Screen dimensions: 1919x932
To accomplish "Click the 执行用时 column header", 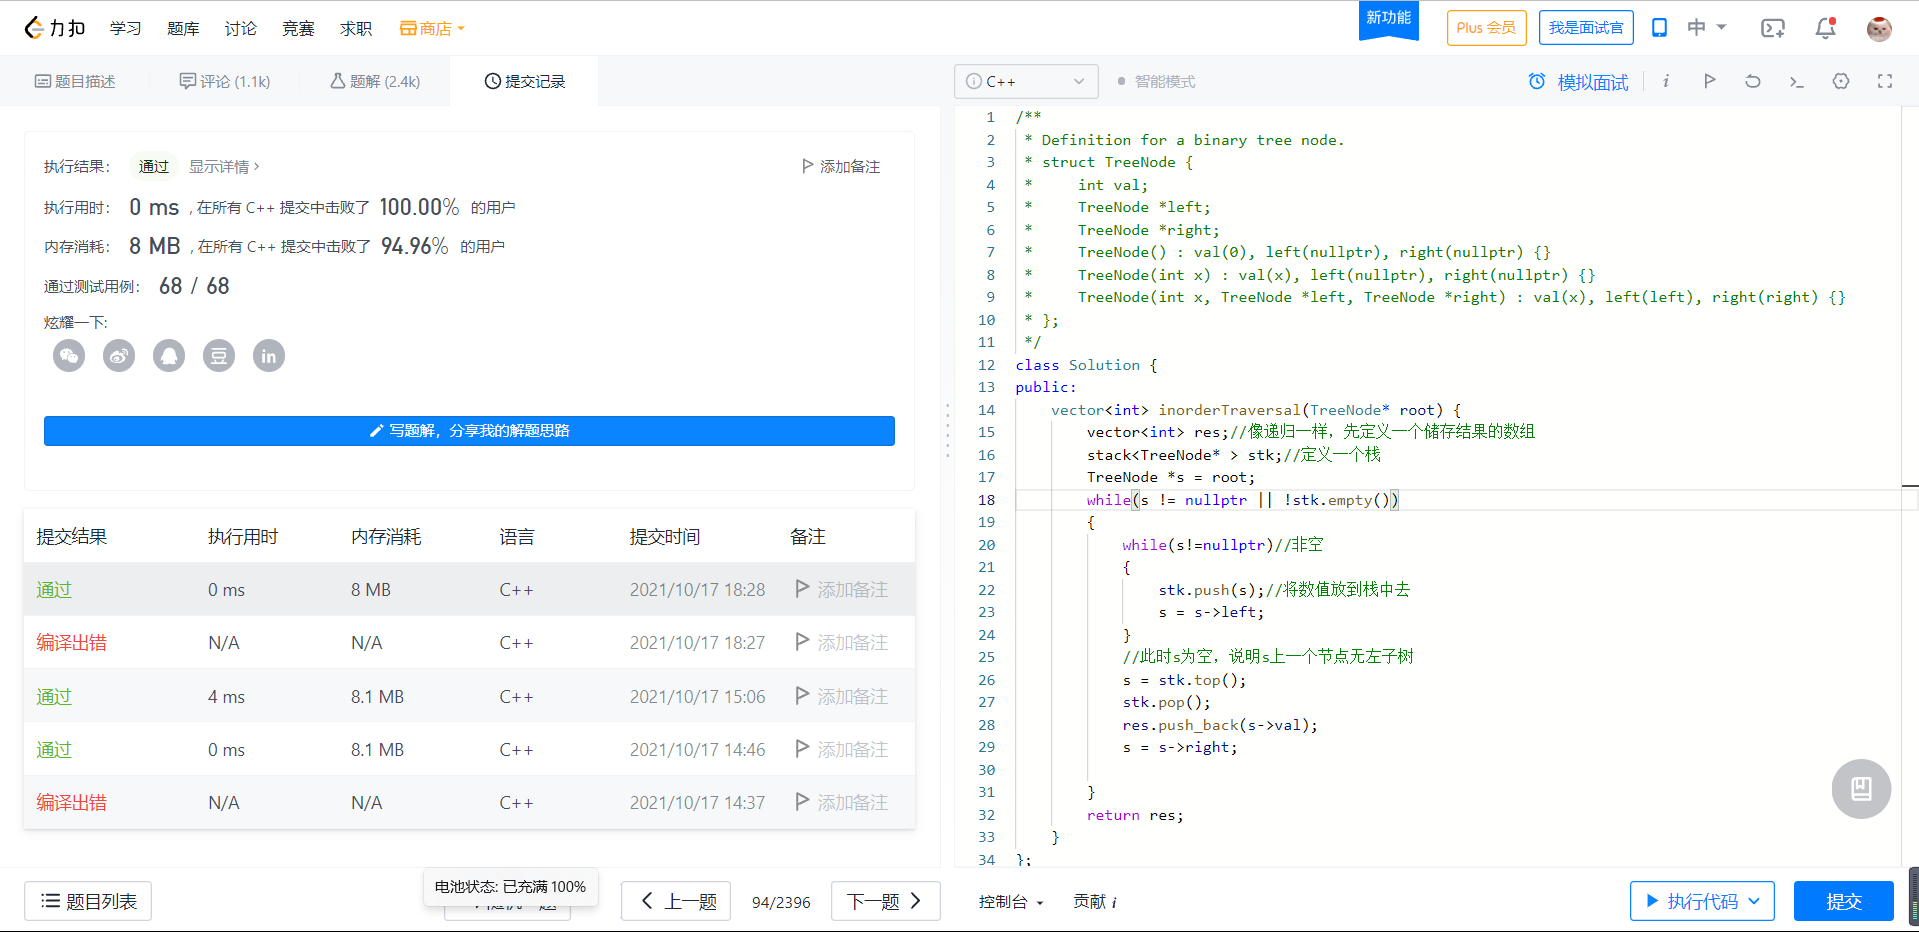I will (x=243, y=537).
